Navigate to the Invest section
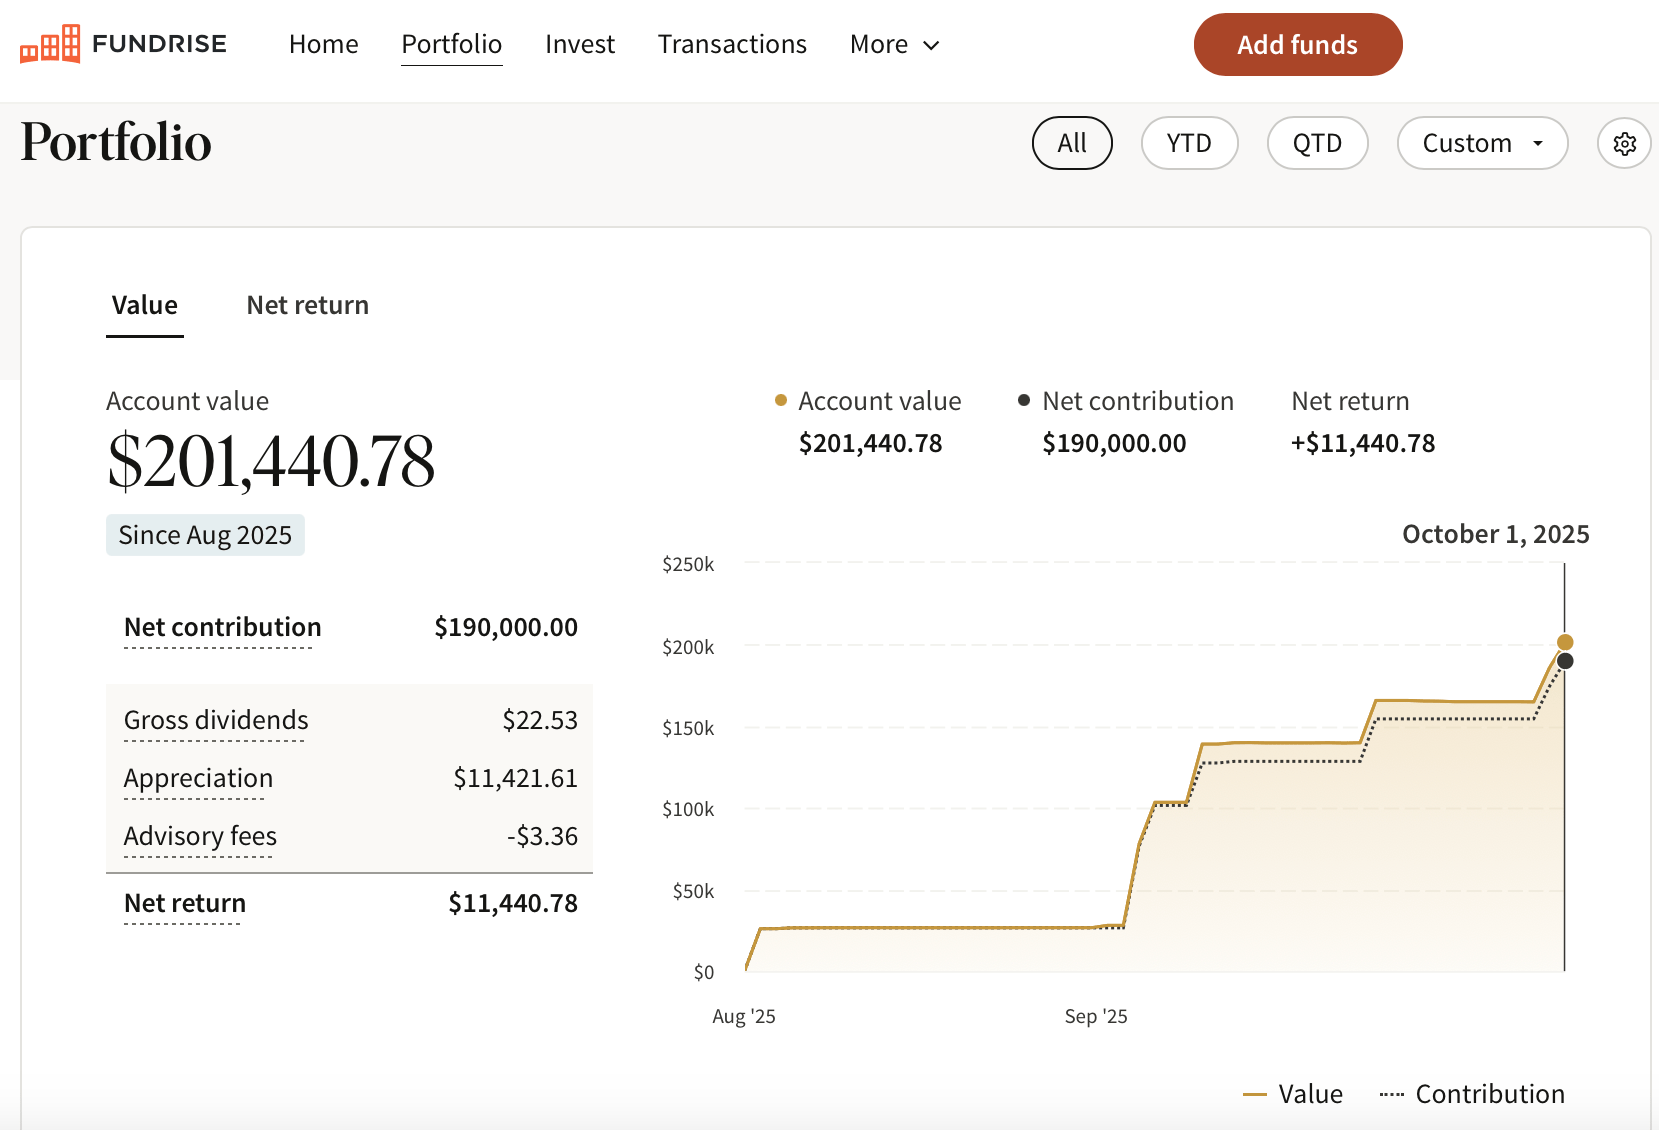The image size is (1659, 1130). tap(580, 44)
